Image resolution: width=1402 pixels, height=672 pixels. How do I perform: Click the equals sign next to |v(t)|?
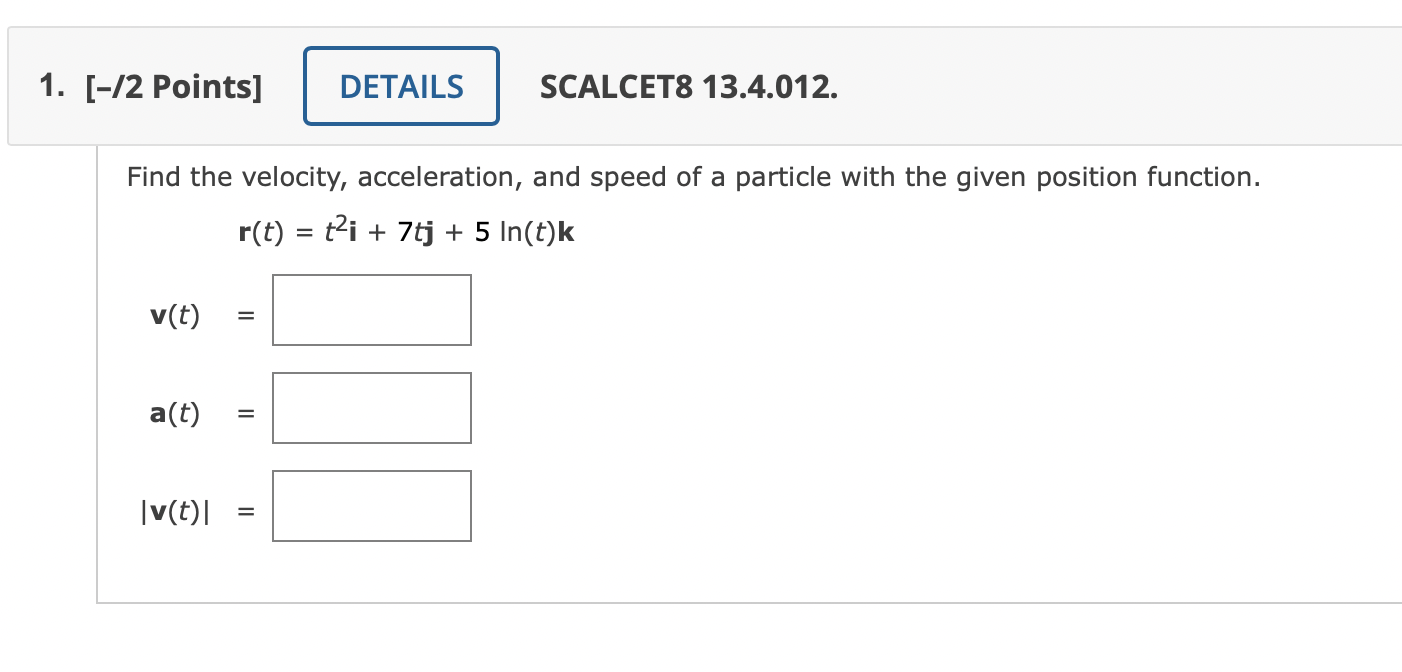pyautogui.click(x=245, y=511)
